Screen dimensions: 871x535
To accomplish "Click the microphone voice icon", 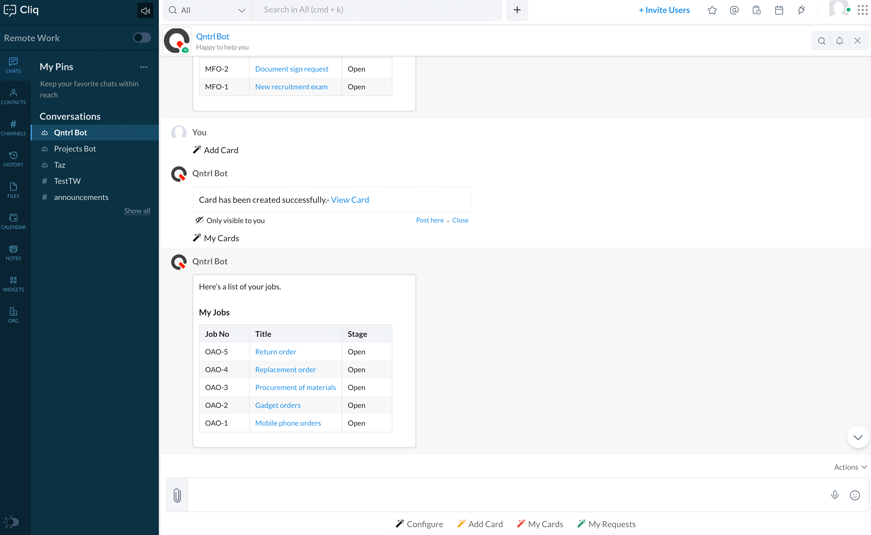I will tap(834, 495).
